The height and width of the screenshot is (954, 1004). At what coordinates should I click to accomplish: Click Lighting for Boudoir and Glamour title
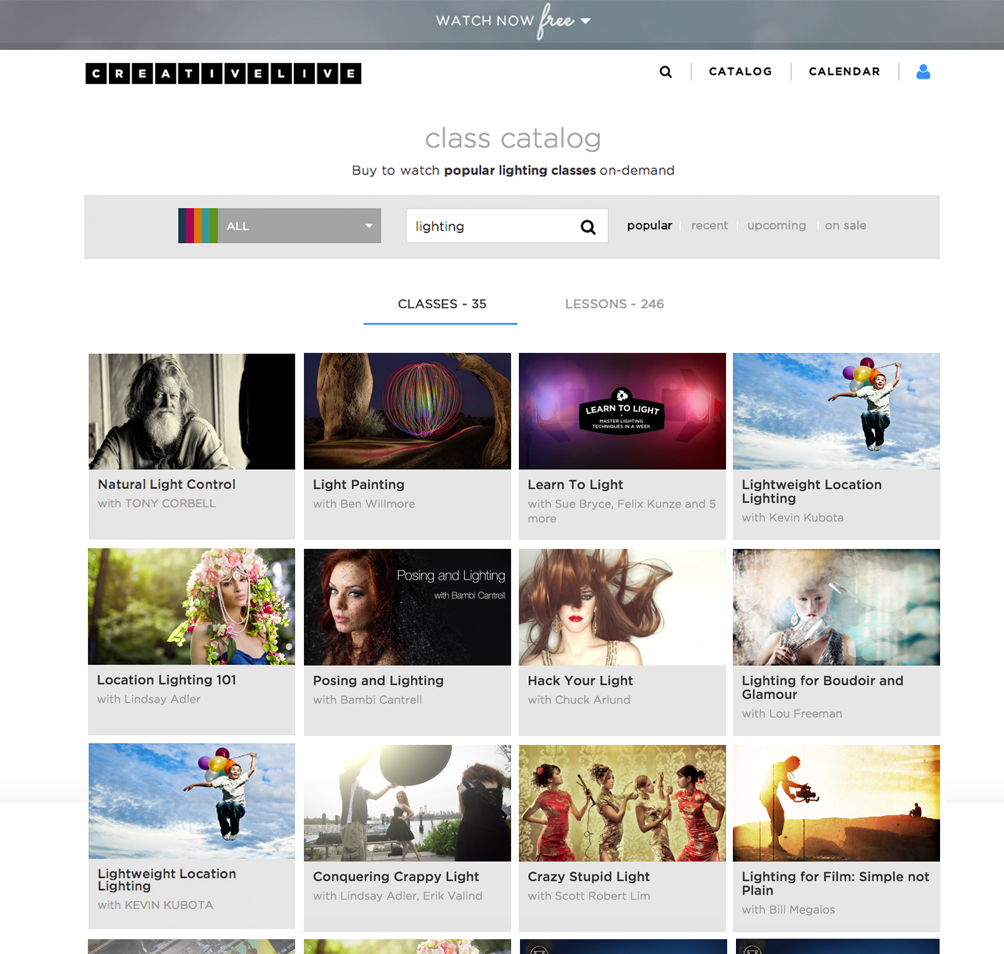pos(822,687)
